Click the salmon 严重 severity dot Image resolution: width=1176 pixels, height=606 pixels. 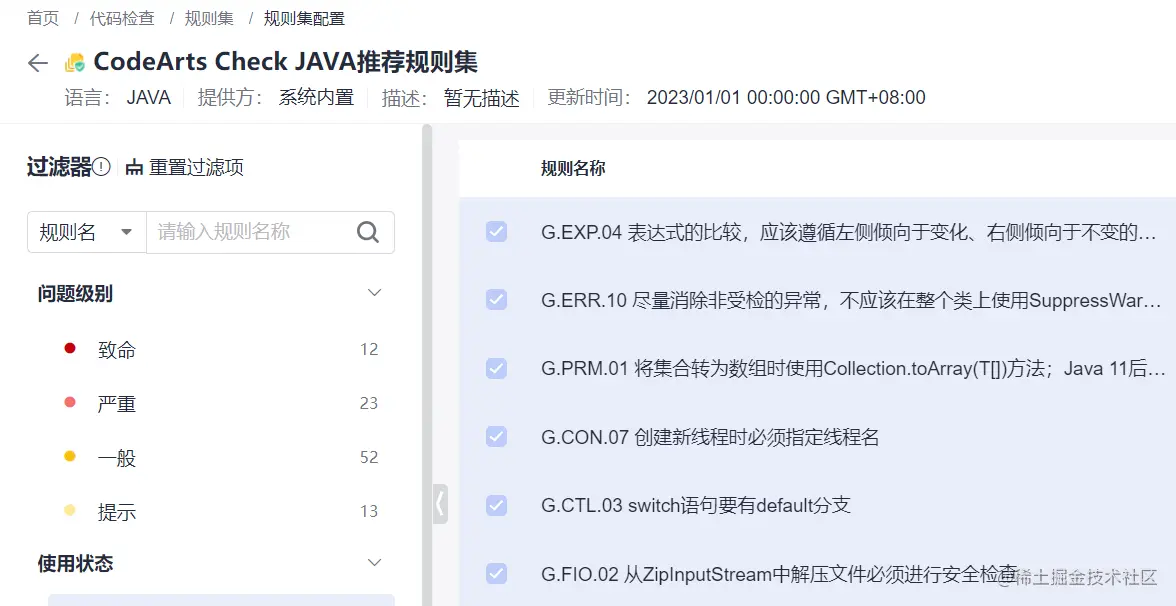point(70,402)
